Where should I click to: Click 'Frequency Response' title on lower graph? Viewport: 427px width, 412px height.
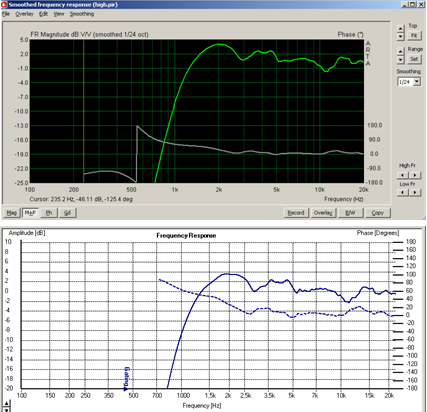186,236
